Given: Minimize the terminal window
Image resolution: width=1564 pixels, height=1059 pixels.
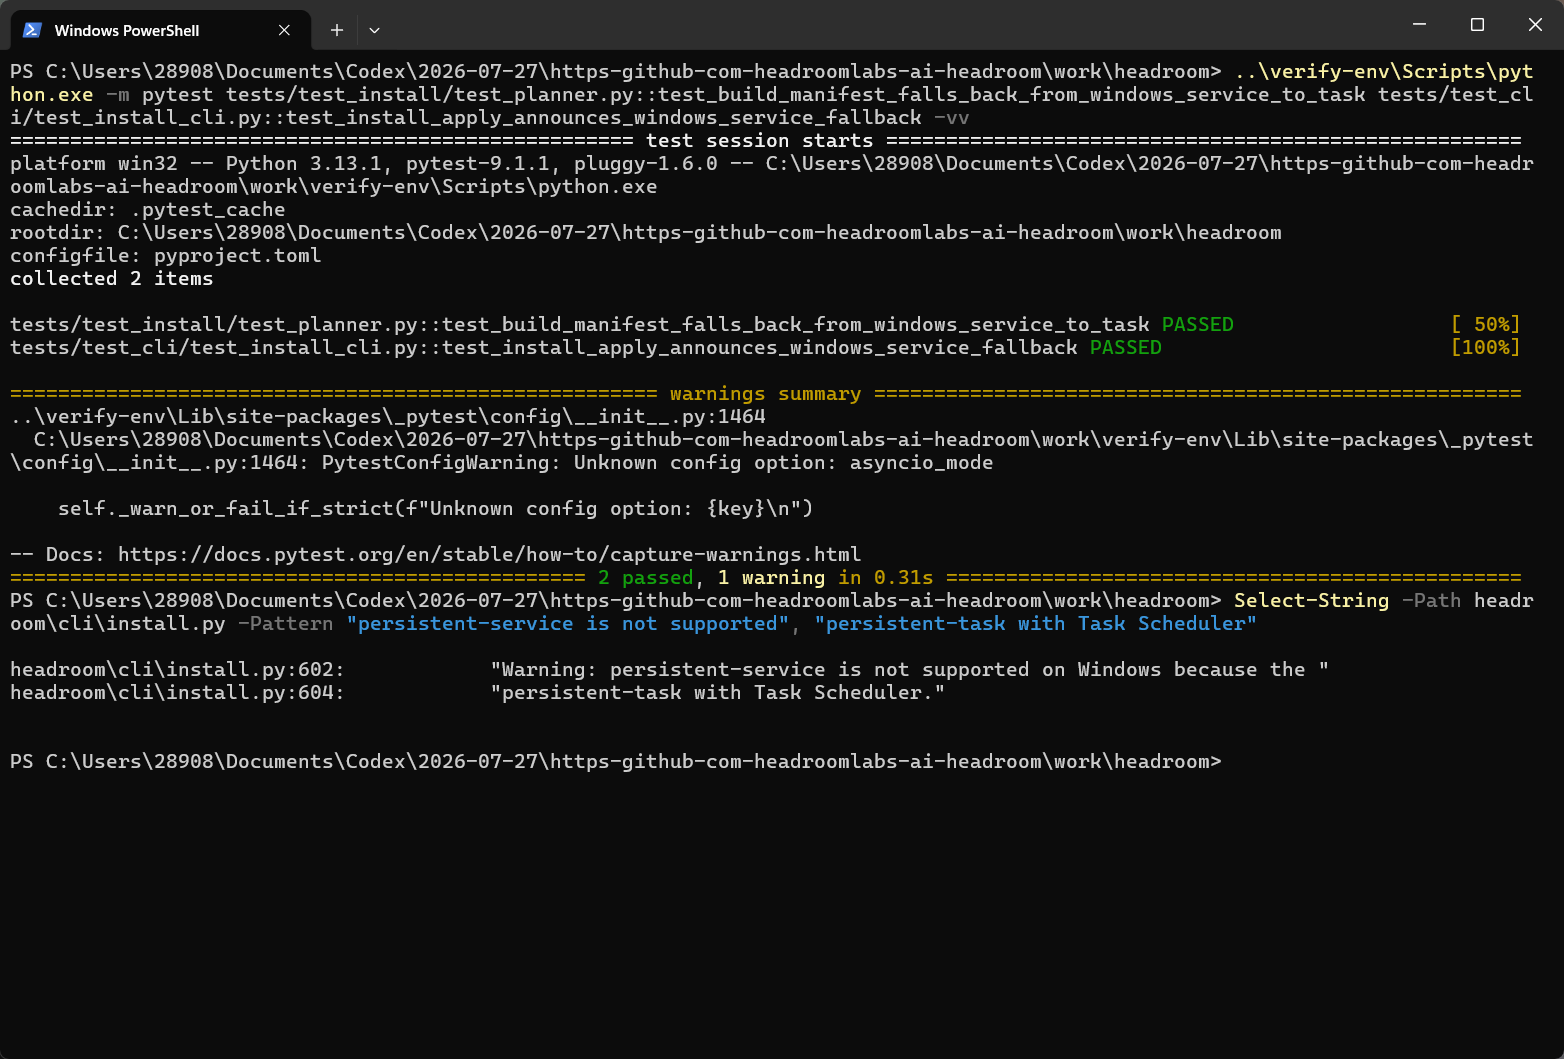Looking at the screenshot, I should click(x=1419, y=24).
